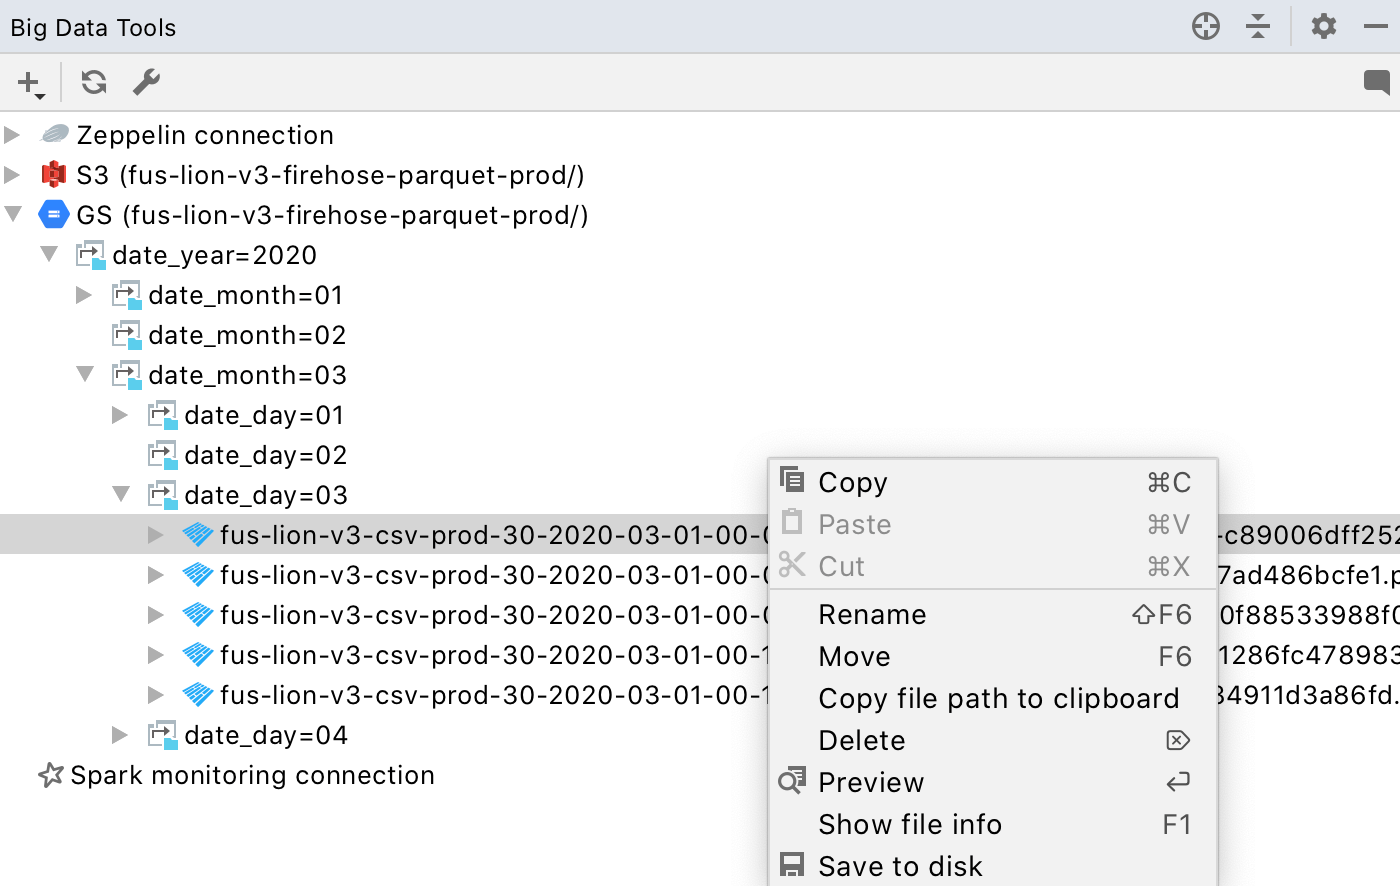Screen dimensions: 1400x886
Task: Click the S3 bucket icon
Action: tap(54, 175)
